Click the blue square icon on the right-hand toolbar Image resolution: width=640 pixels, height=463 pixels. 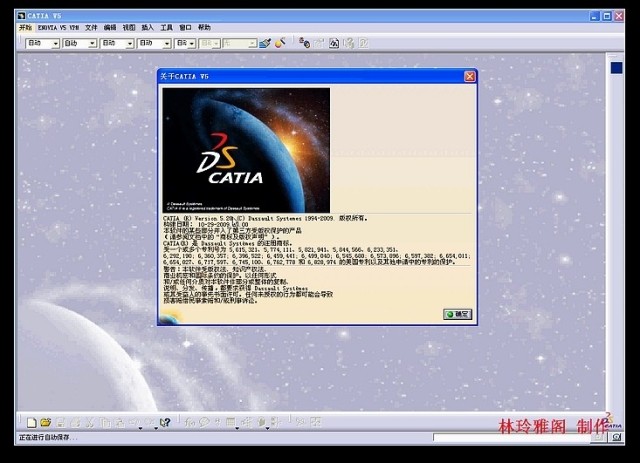coord(616,68)
